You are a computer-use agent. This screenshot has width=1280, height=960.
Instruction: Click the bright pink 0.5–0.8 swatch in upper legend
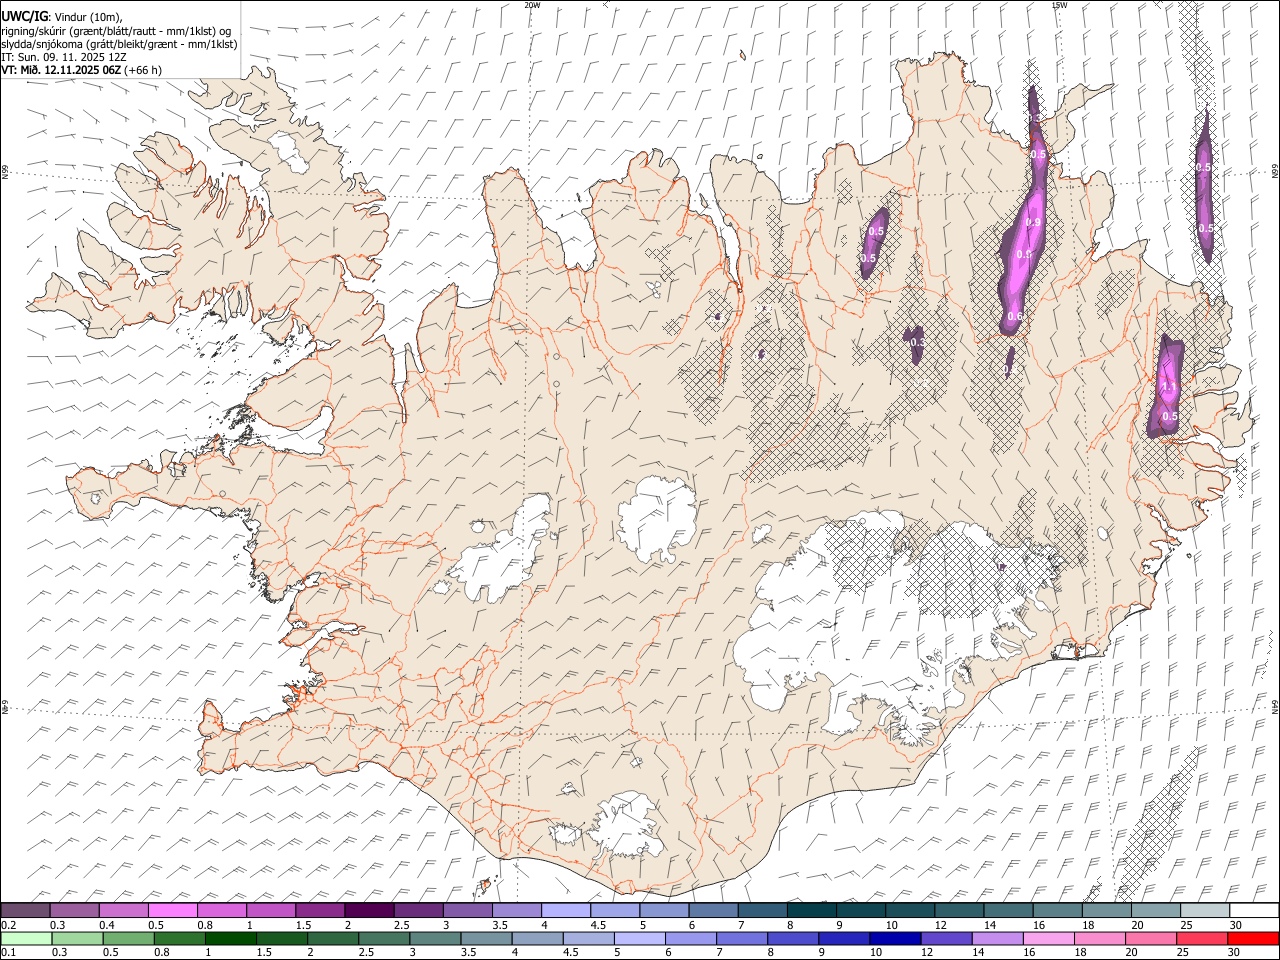tap(173, 911)
